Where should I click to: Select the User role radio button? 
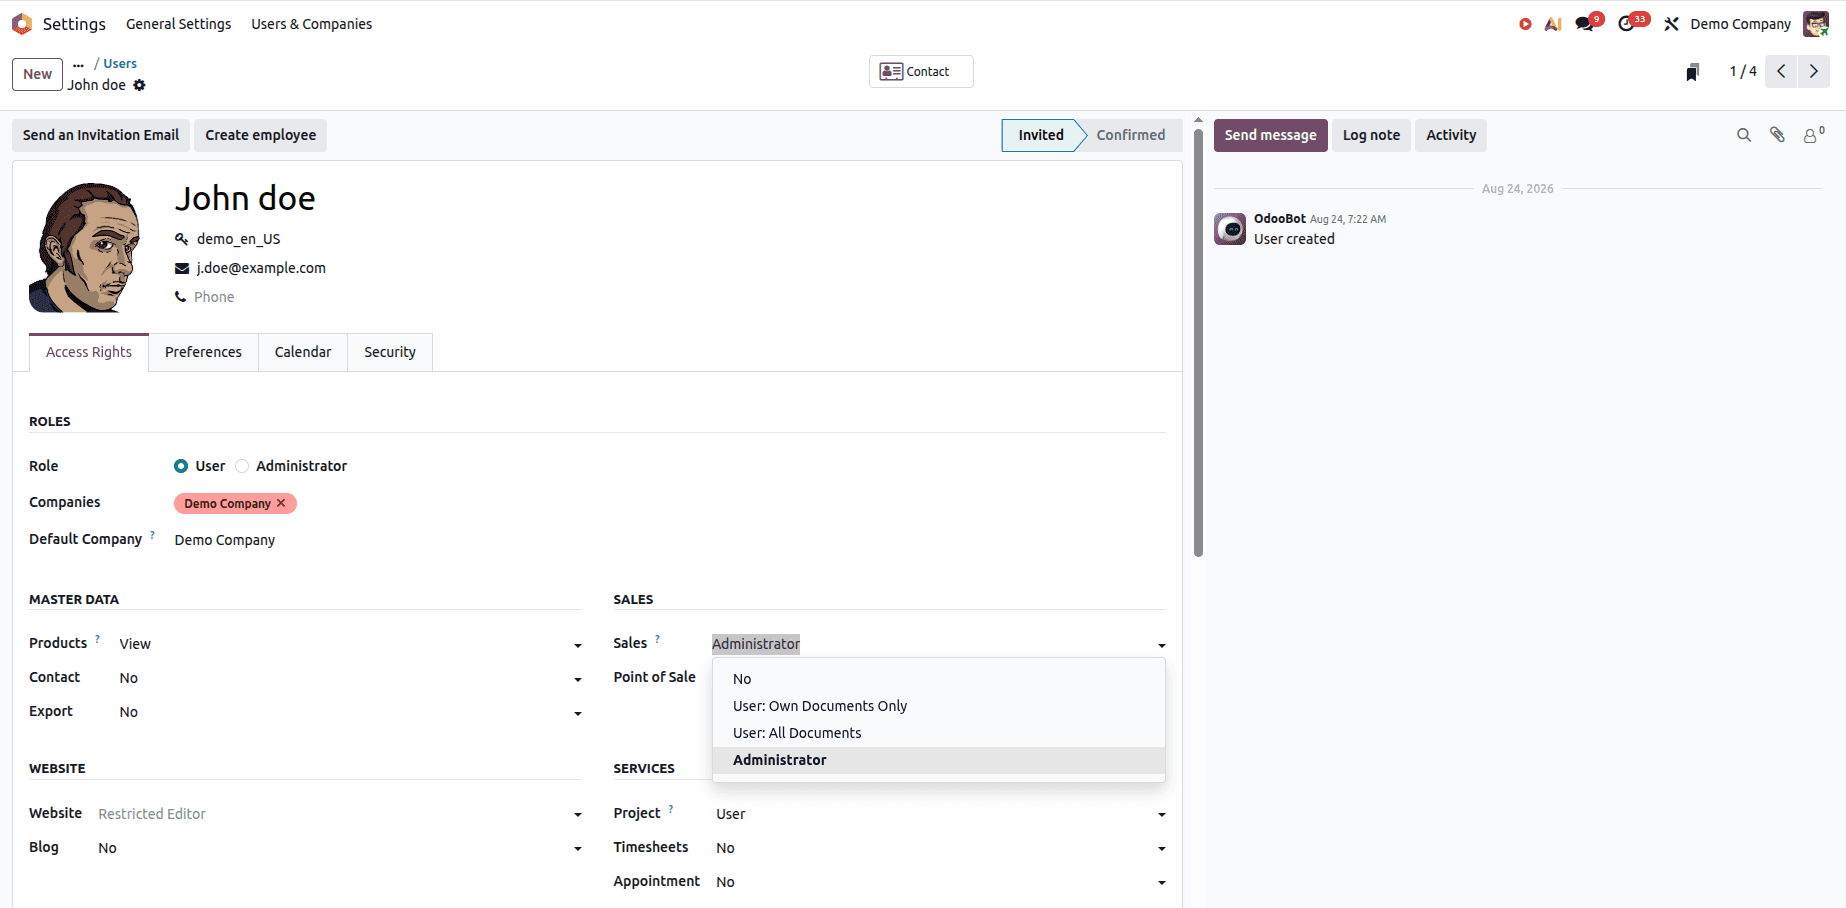coord(181,466)
